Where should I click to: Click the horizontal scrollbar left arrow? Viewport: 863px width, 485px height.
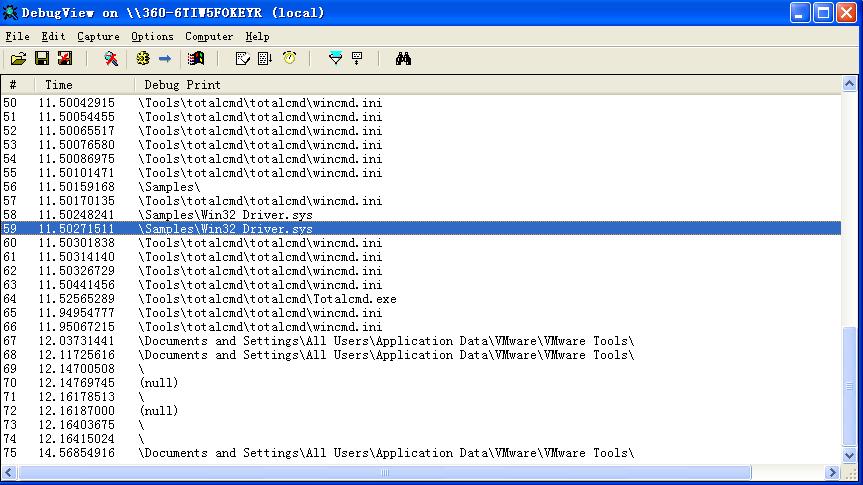pos(8,472)
